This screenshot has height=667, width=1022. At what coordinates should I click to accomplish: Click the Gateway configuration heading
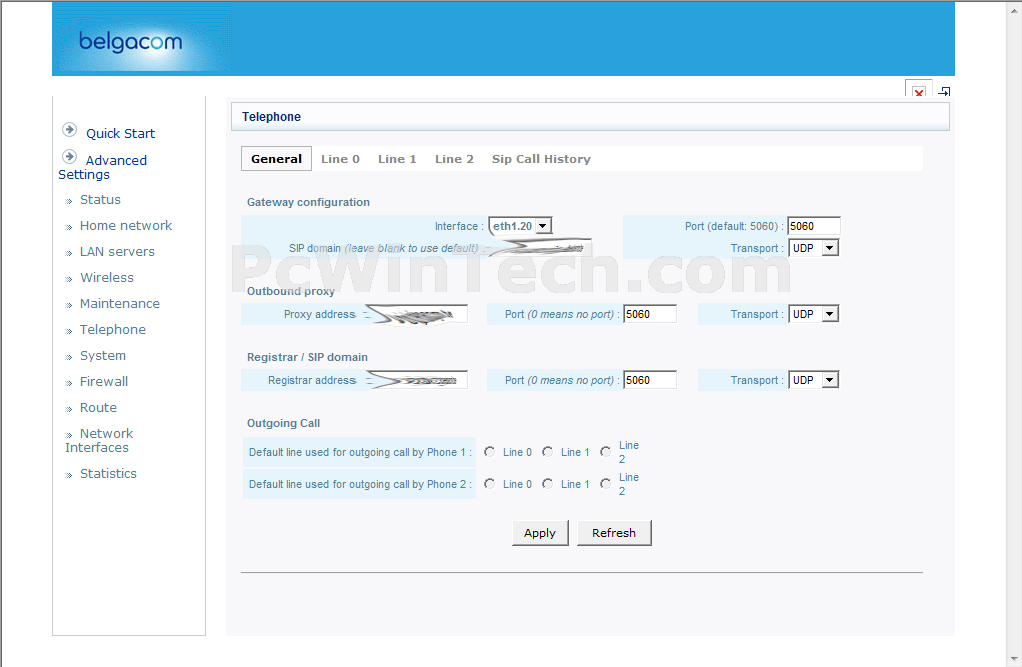pos(308,202)
